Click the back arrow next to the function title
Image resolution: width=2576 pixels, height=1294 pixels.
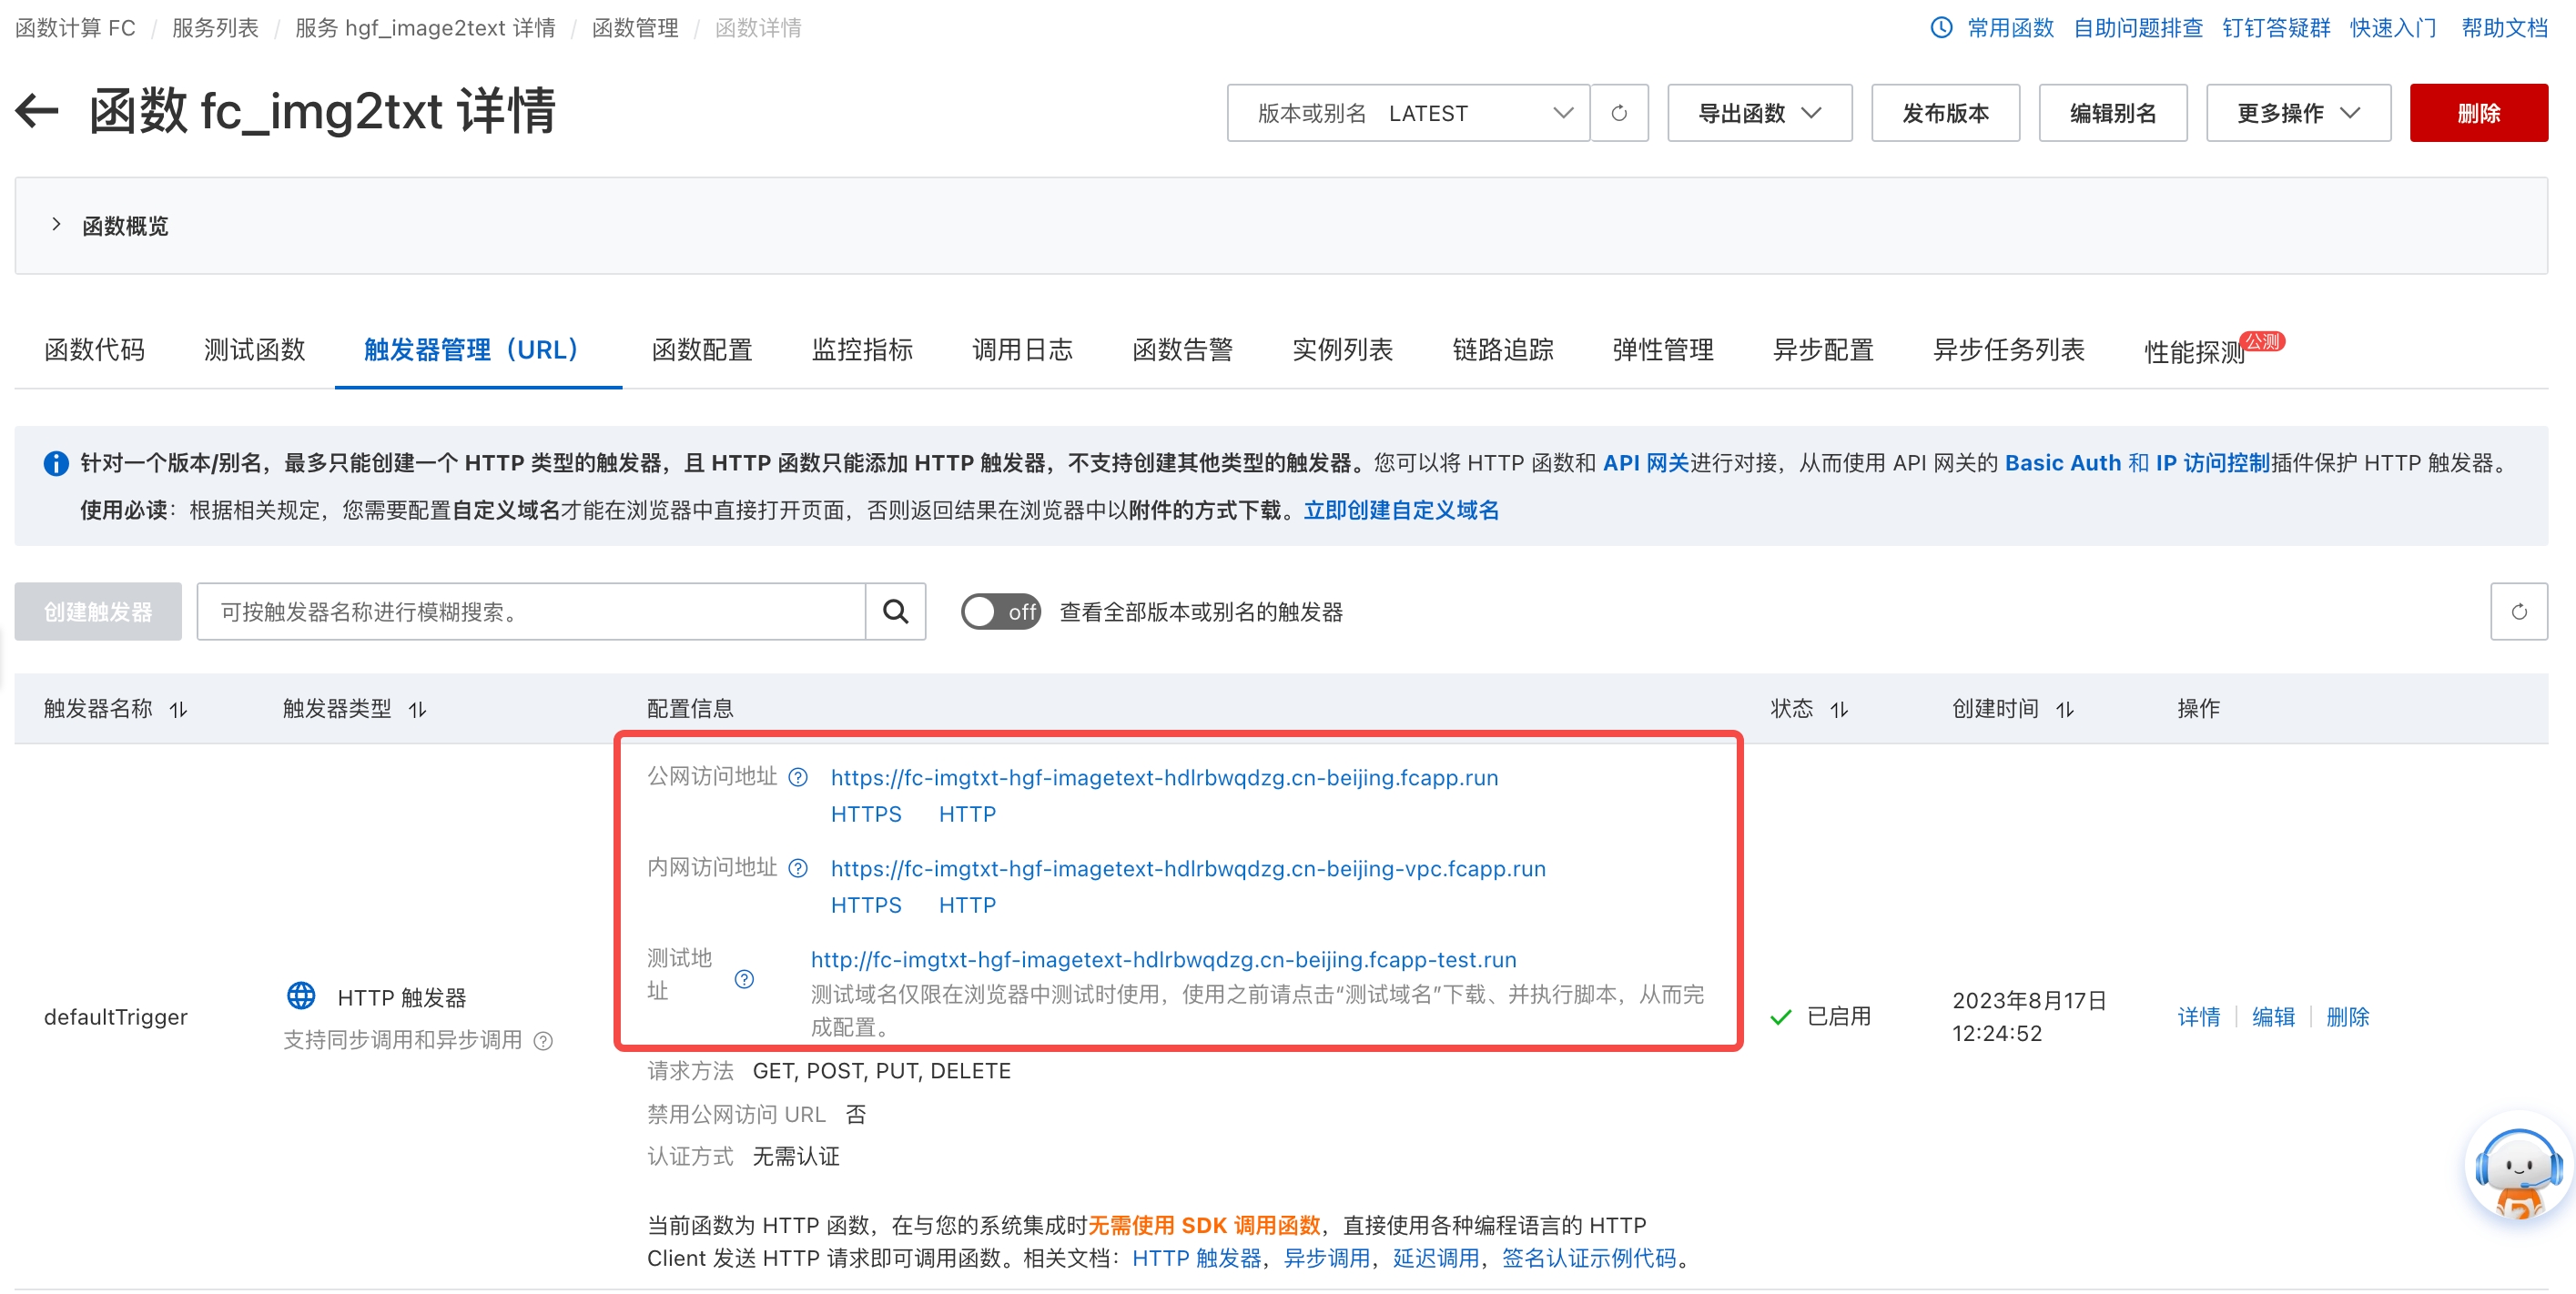click(38, 111)
